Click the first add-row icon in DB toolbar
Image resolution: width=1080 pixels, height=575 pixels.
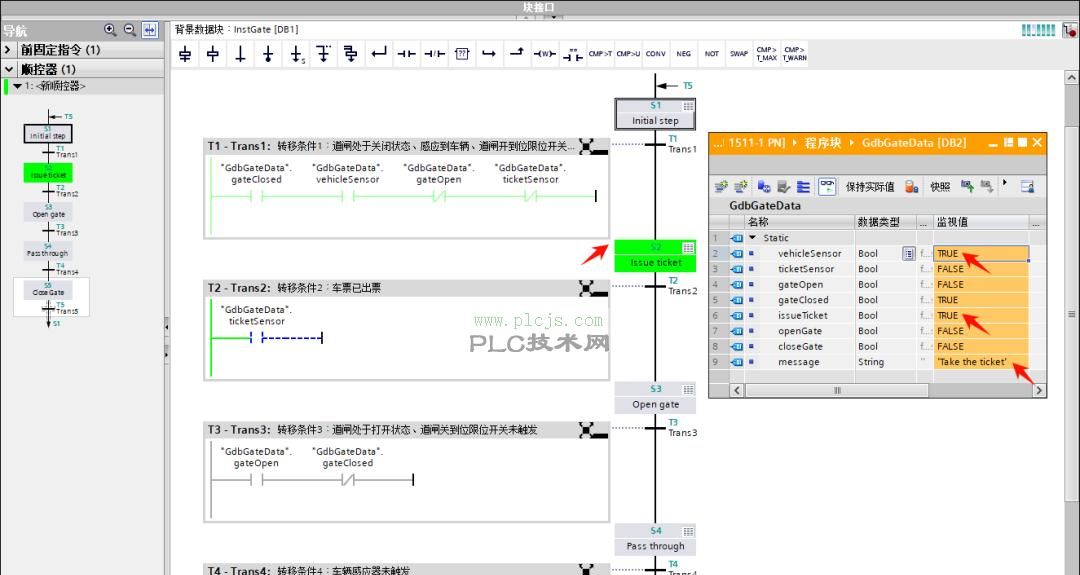(x=721, y=187)
